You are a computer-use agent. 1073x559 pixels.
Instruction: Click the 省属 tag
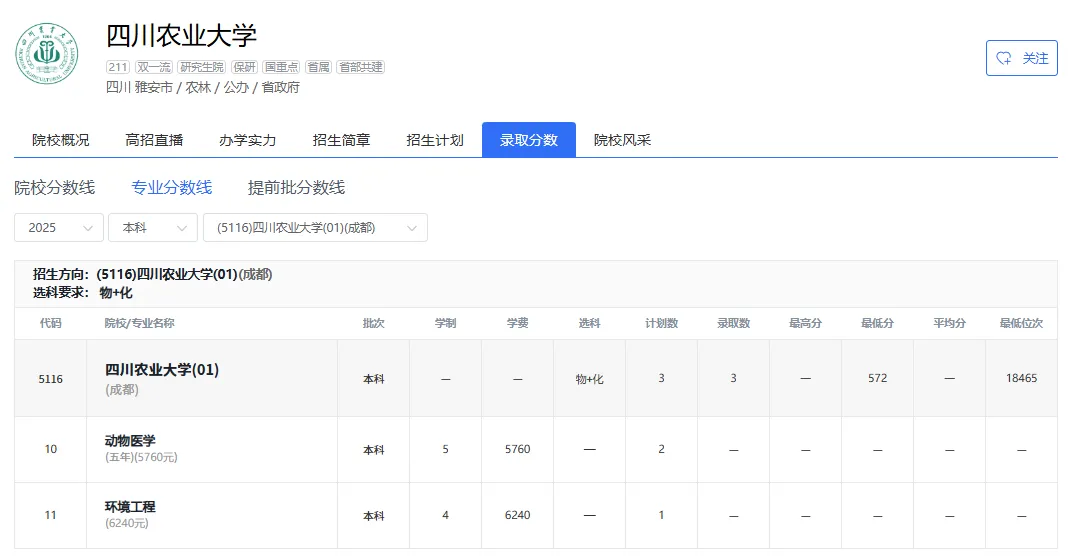point(318,67)
